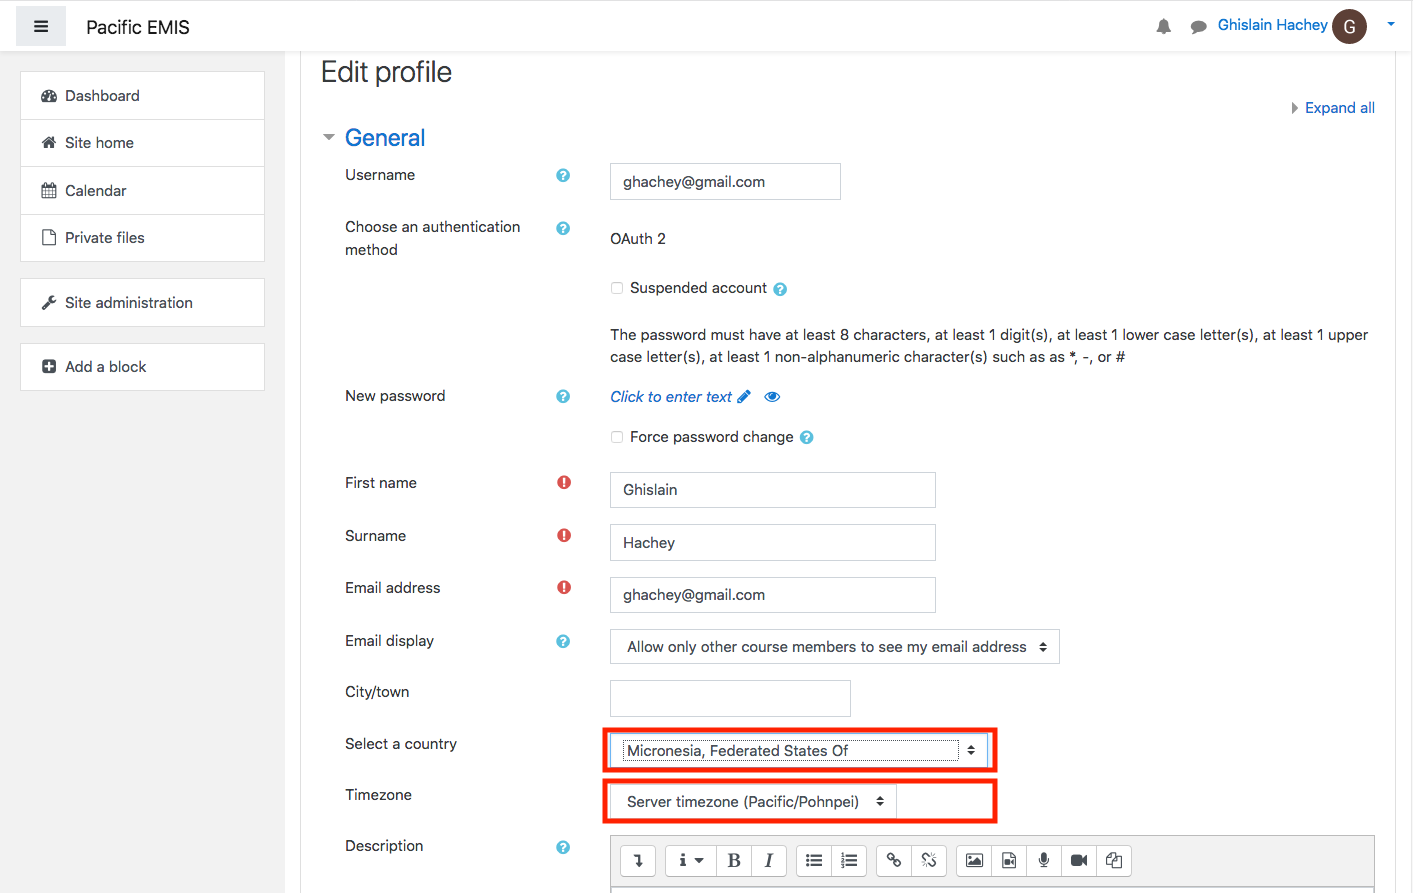1413x893 pixels.
Task: Enable the Suspended account checkbox
Action: pos(617,288)
